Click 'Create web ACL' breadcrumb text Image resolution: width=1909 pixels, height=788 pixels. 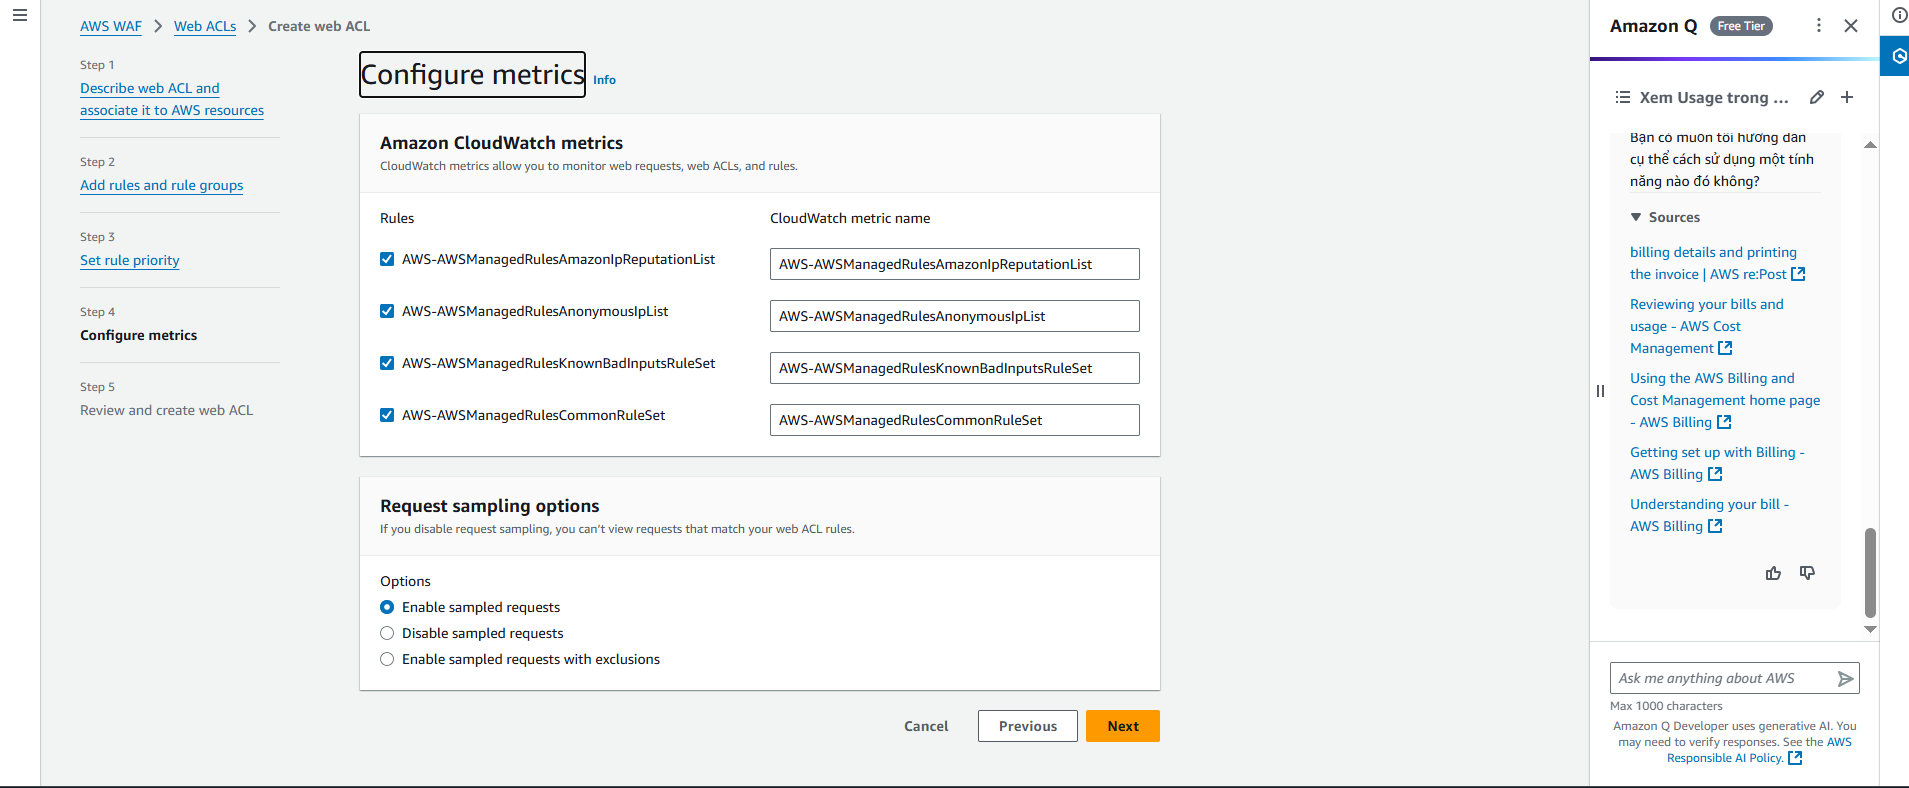pyautogui.click(x=319, y=26)
